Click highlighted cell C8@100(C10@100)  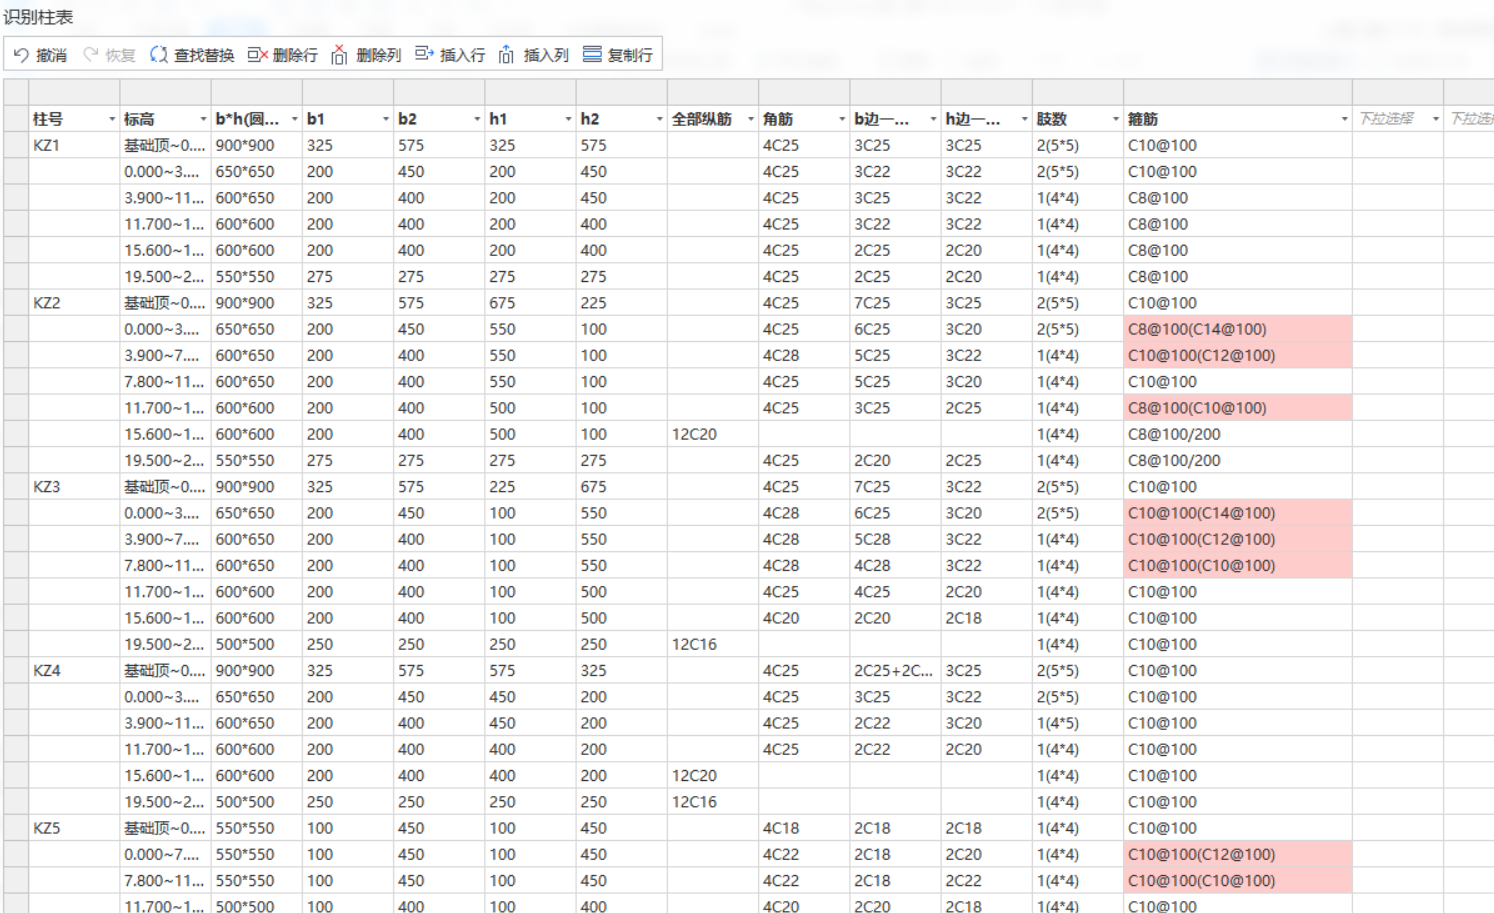1238,408
